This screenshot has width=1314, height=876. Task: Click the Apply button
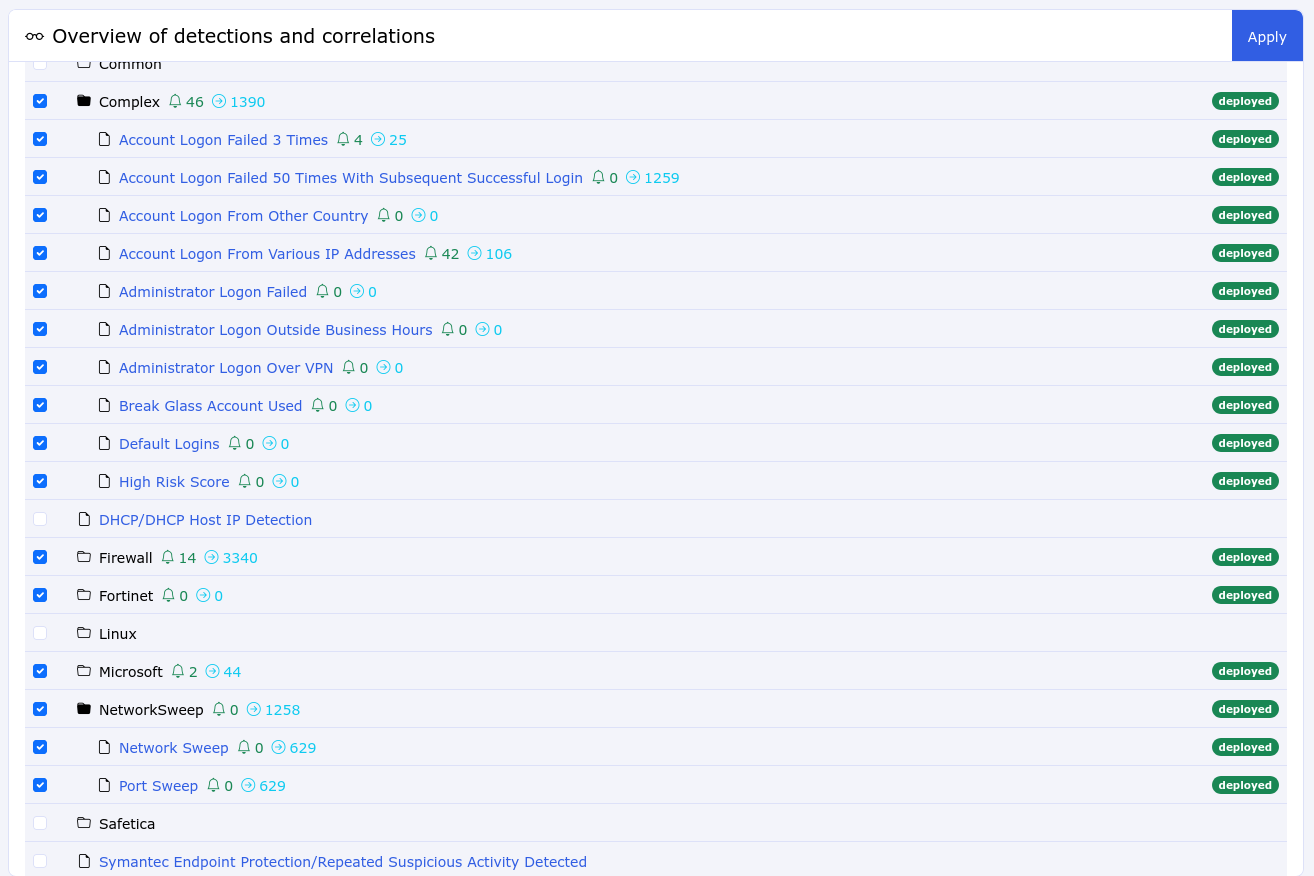[x=1266, y=36]
